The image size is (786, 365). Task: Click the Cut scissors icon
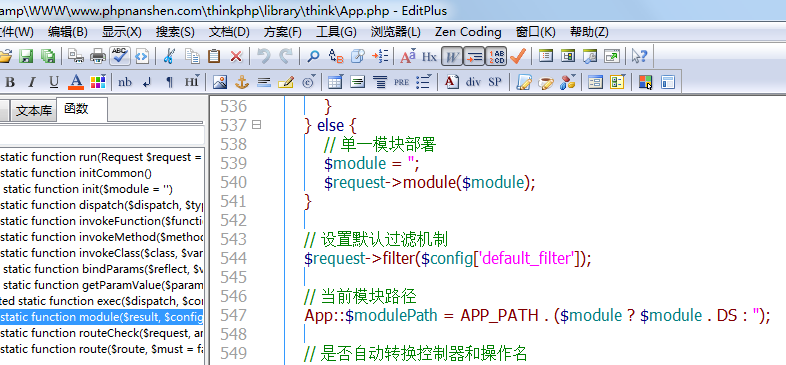tap(169, 56)
